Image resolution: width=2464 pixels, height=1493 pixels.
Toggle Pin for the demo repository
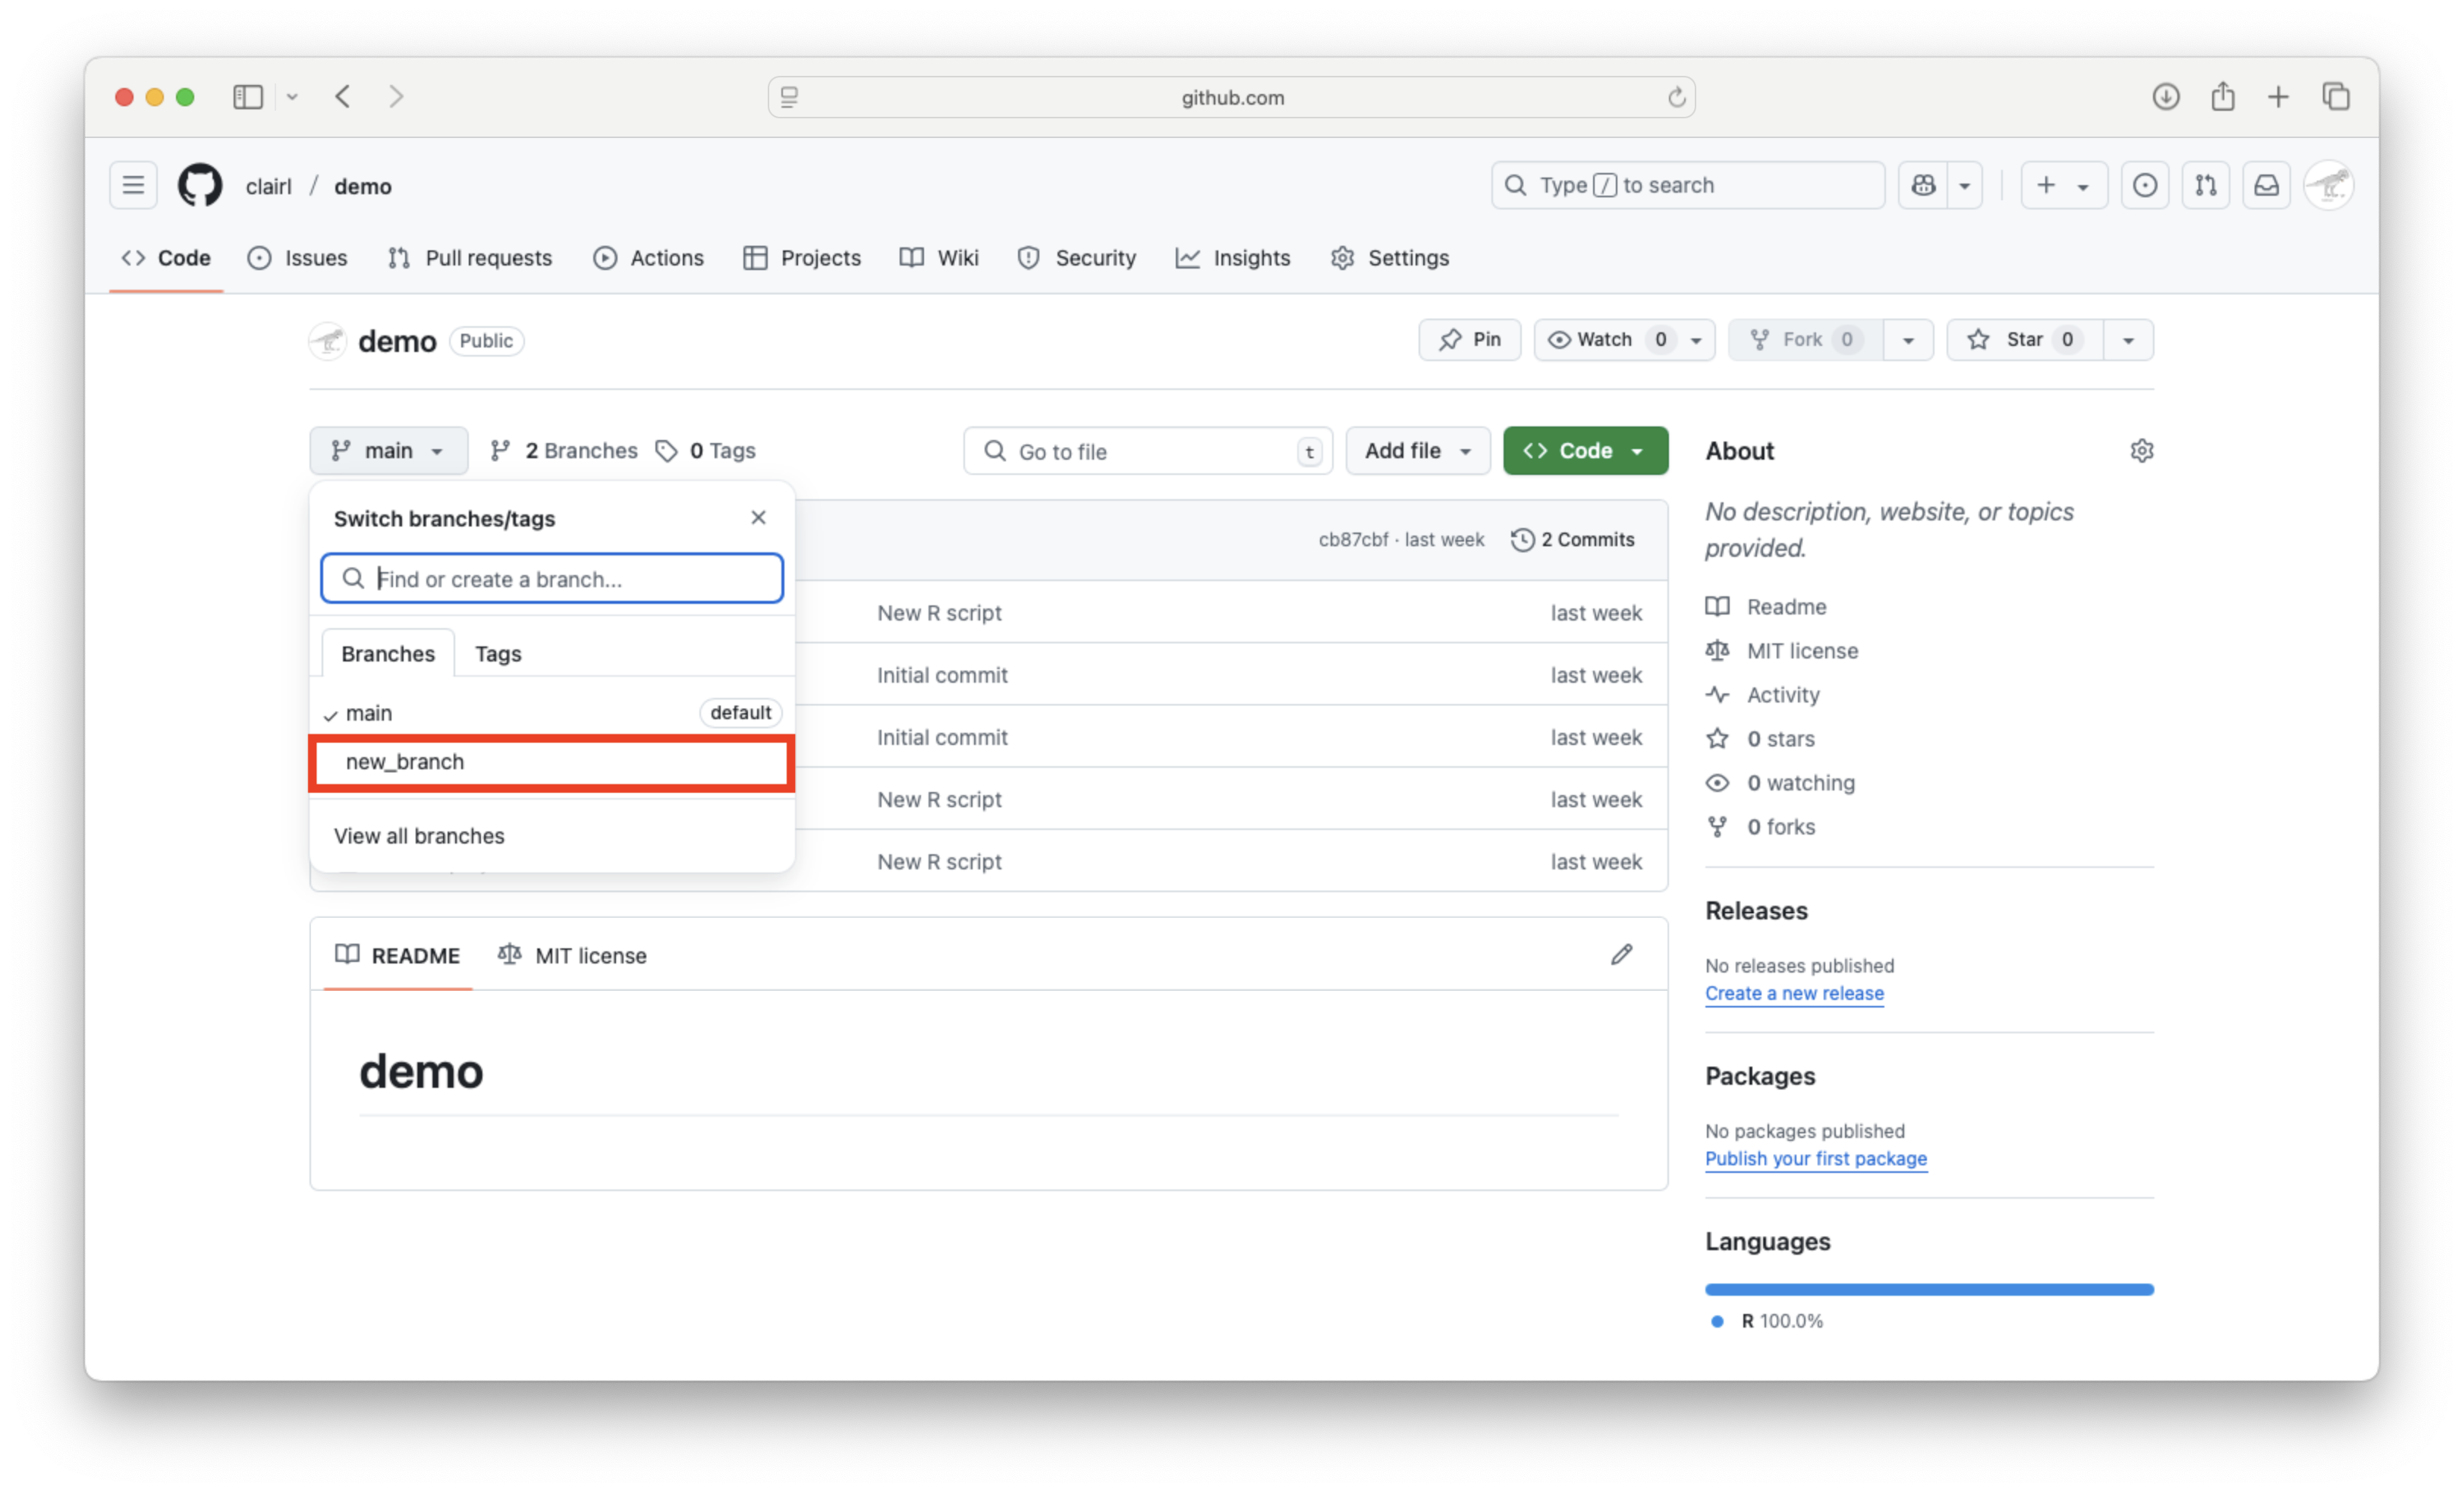[x=1469, y=340]
